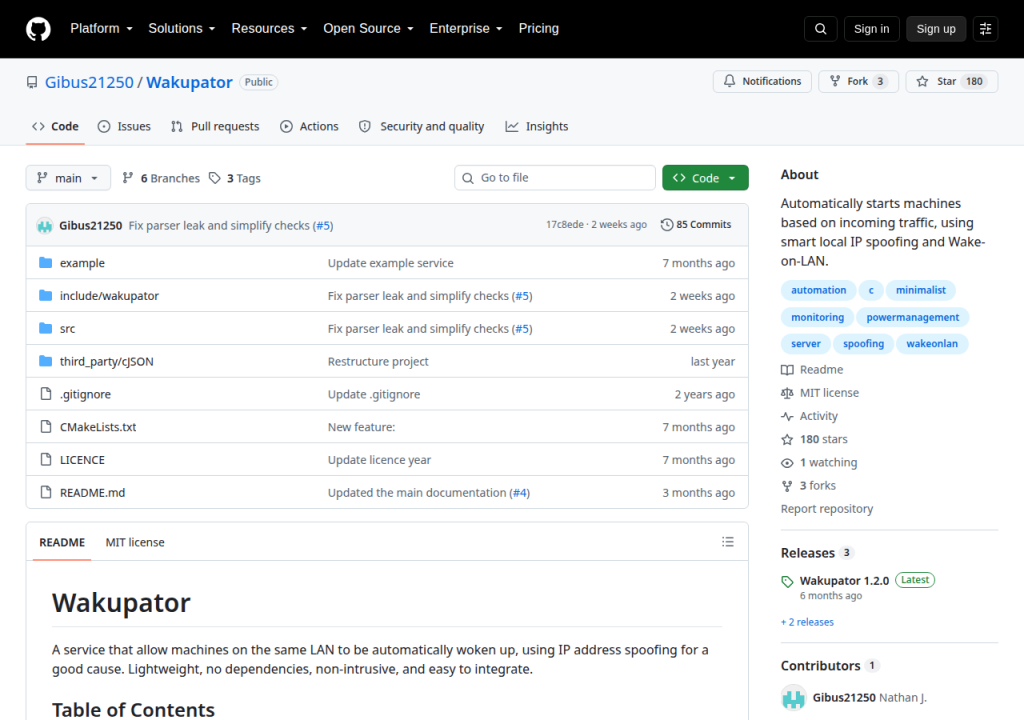Image resolution: width=1024 pixels, height=720 pixels.
Task: Select the README tab
Action: (62, 542)
